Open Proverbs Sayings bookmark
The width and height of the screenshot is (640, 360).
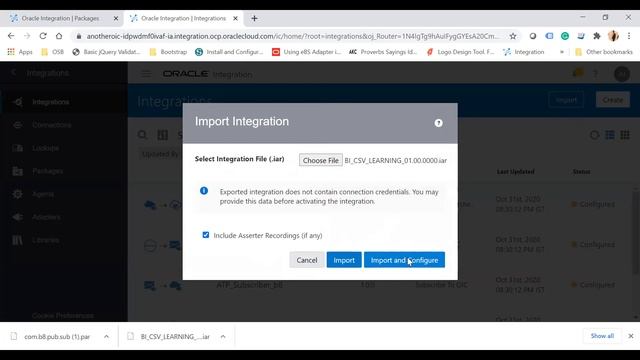point(383,52)
